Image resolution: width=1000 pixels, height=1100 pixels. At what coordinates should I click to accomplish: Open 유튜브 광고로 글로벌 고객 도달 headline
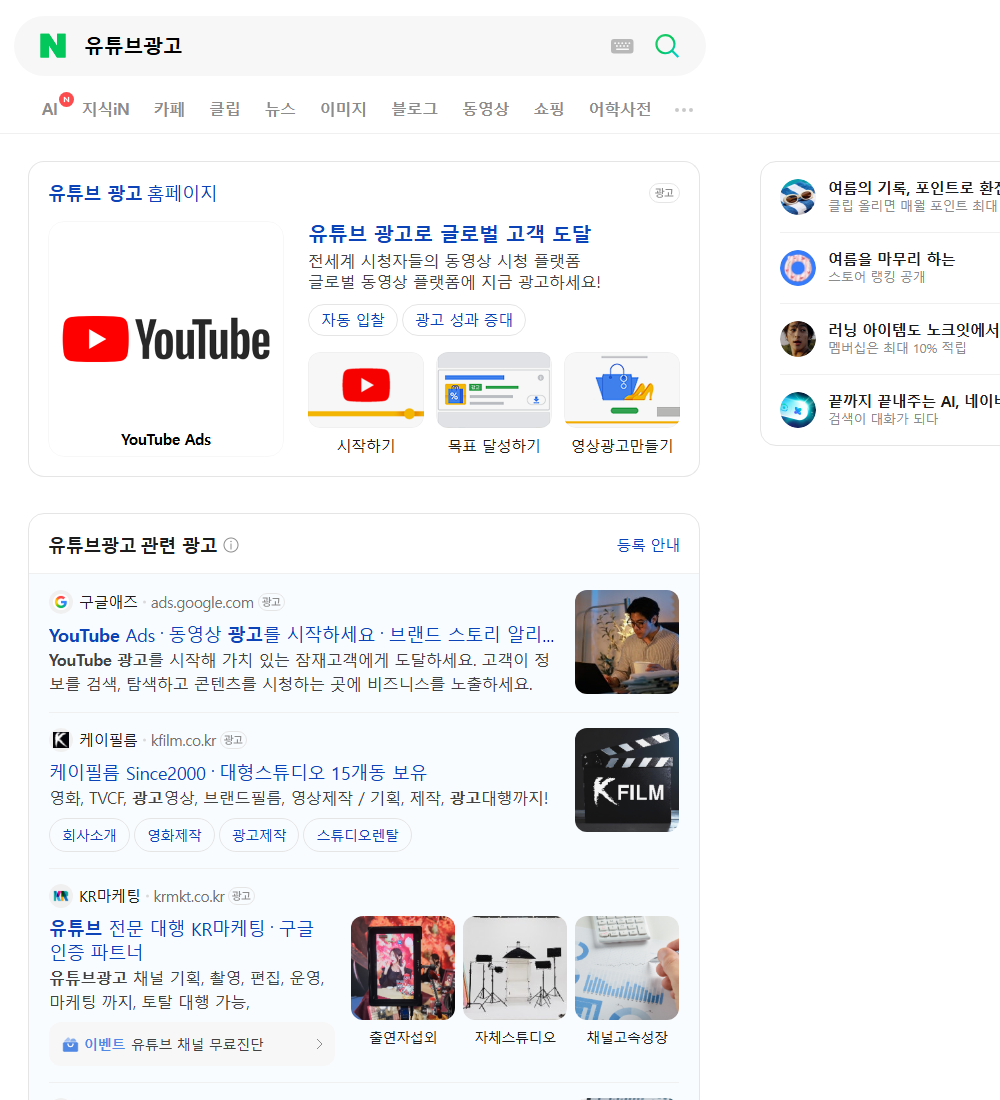click(x=450, y=234)
